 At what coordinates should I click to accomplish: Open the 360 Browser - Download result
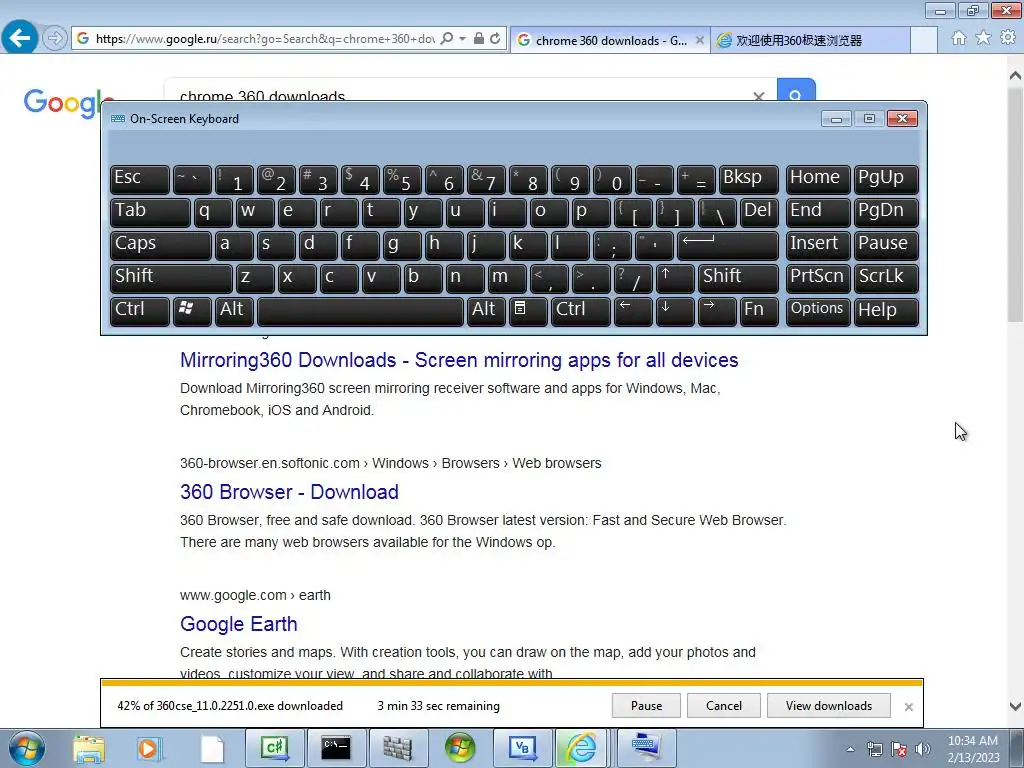289,492
